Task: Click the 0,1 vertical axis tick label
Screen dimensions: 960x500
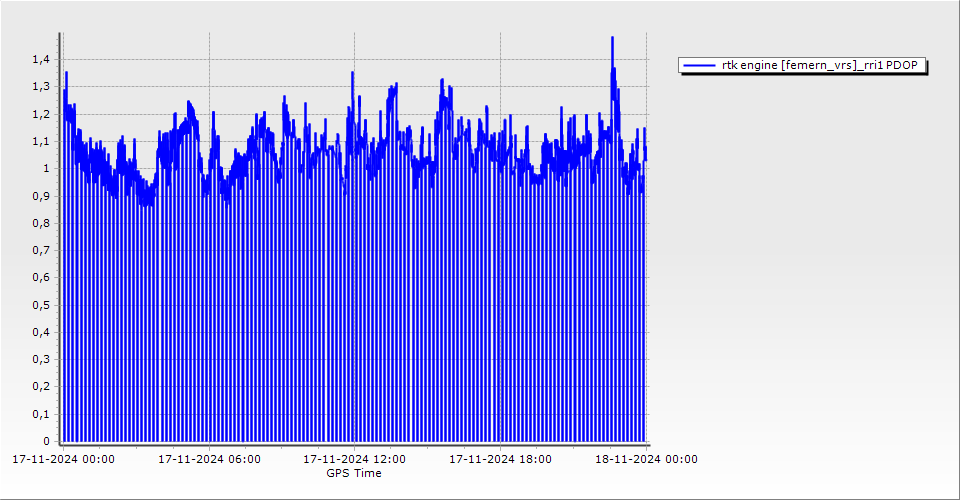Action: (x=39, y=414)
